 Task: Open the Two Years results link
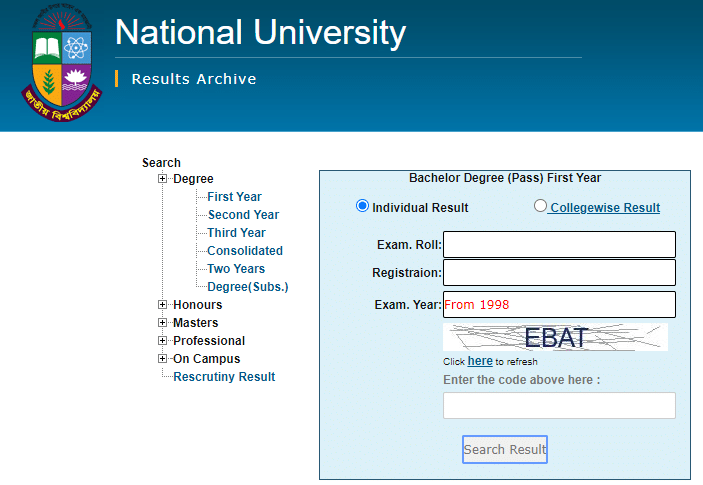(x=236, y=268)
